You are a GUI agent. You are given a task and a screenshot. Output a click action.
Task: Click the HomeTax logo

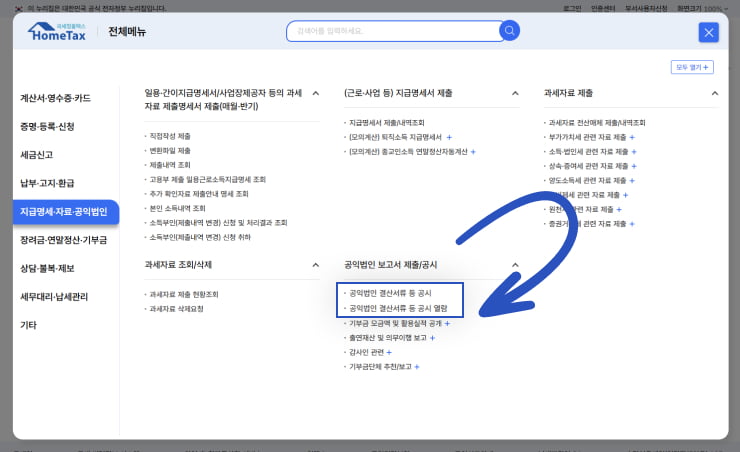[x=62, y=32]
